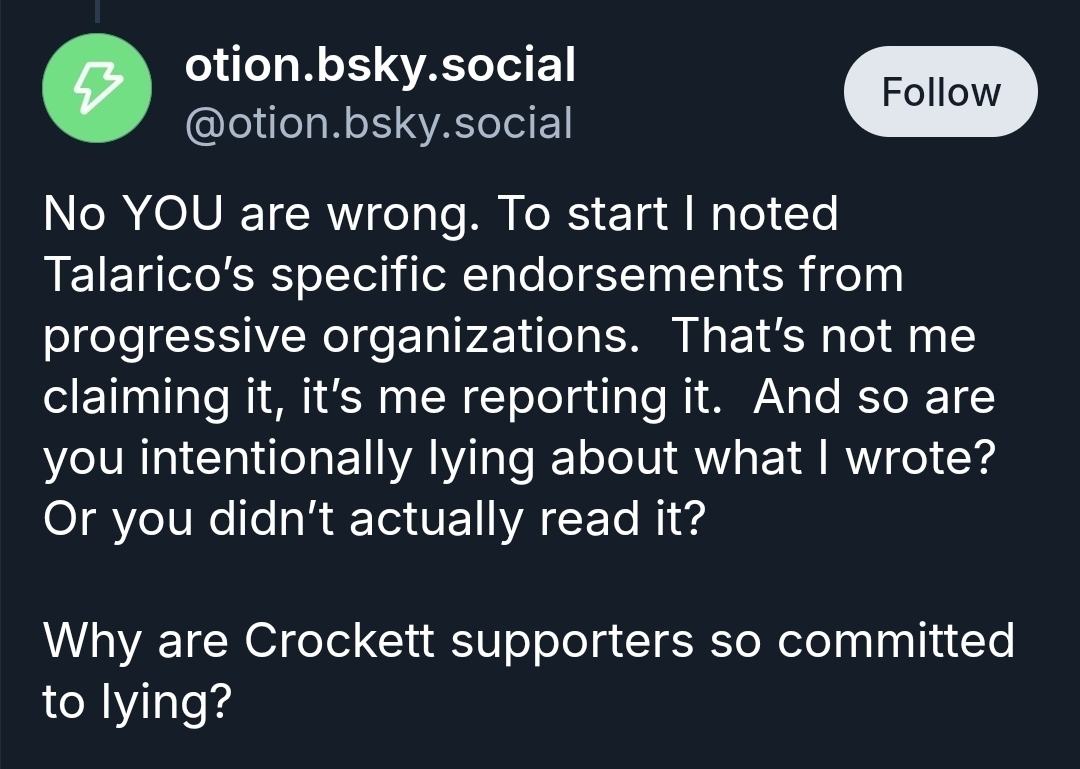Click the thread connector line above avatar
The image size is (1080, 769).
(97, 10)
